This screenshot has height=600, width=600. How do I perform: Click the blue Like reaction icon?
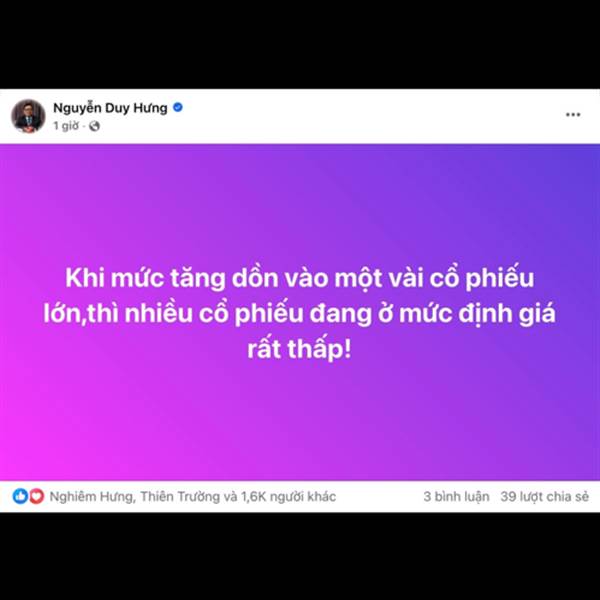pos(20,496)
